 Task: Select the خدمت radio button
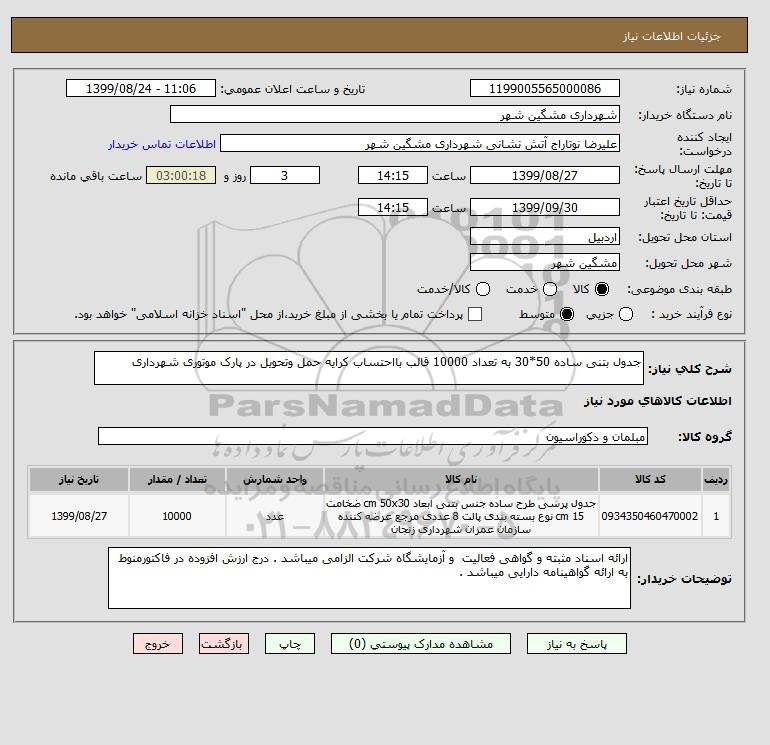(x=550, y=289)
